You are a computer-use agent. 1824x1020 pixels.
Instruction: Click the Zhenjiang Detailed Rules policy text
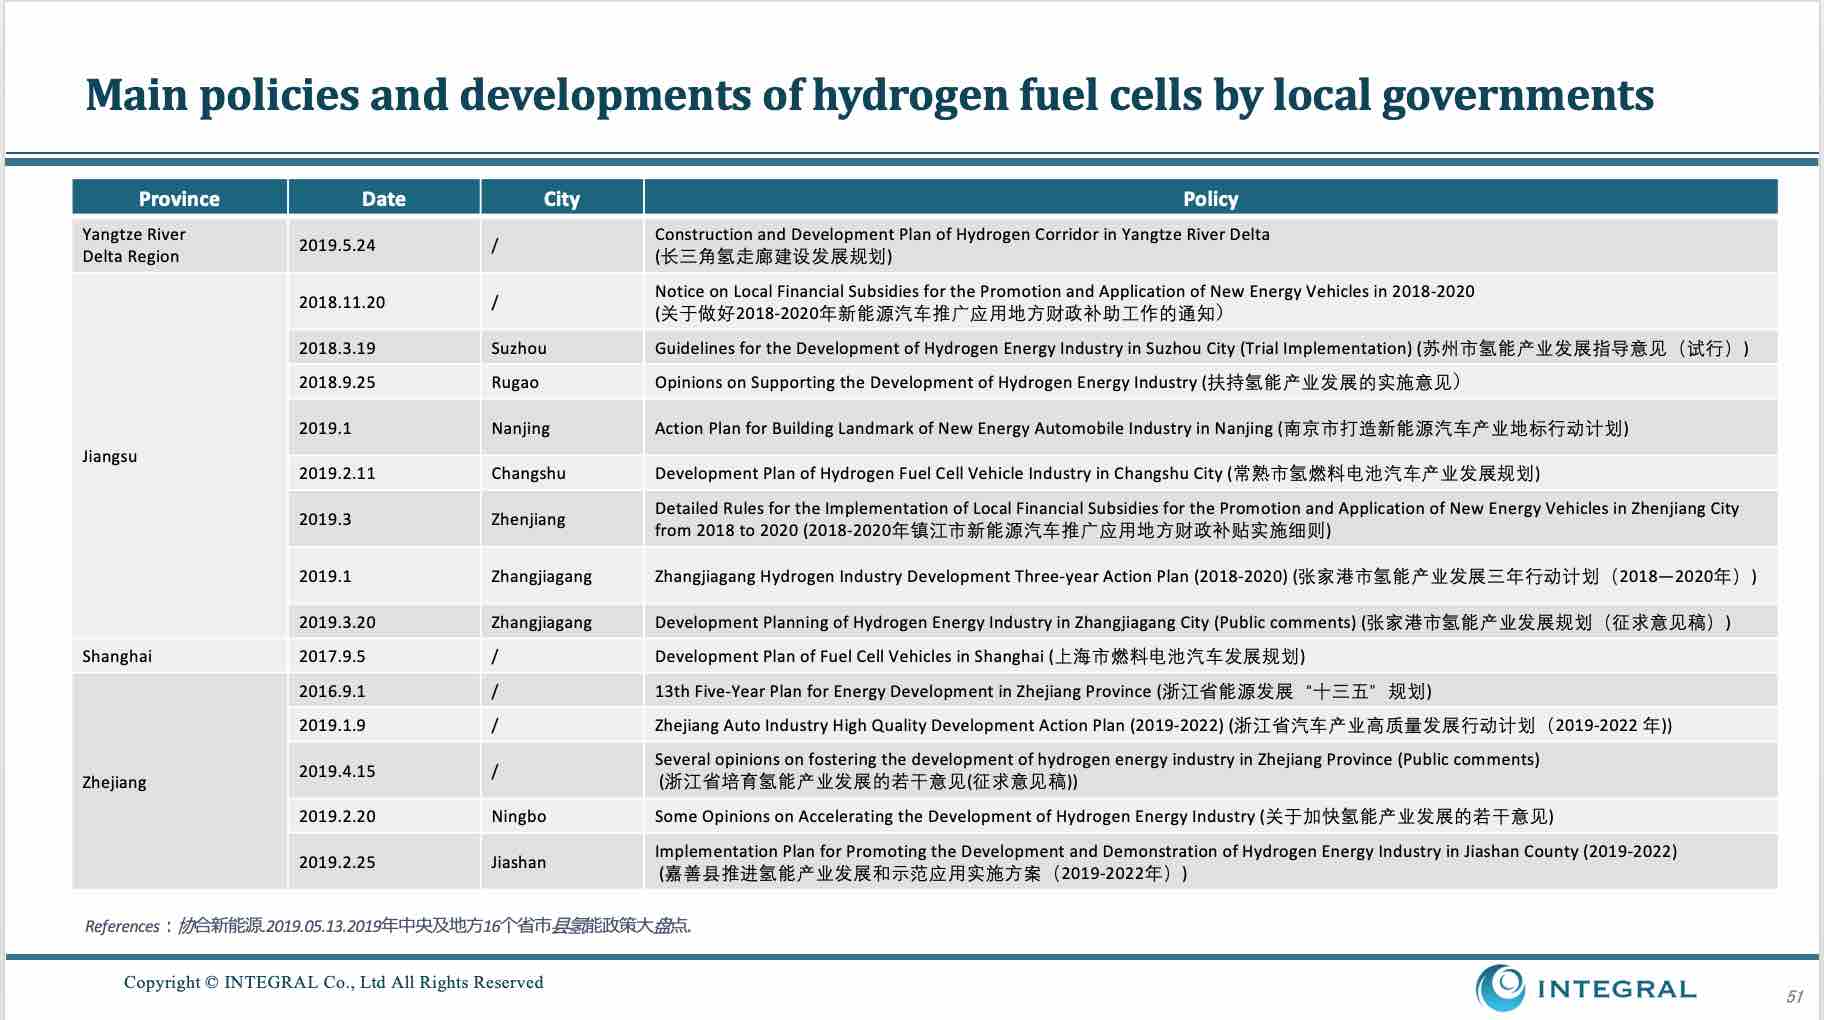point(1197,519)
